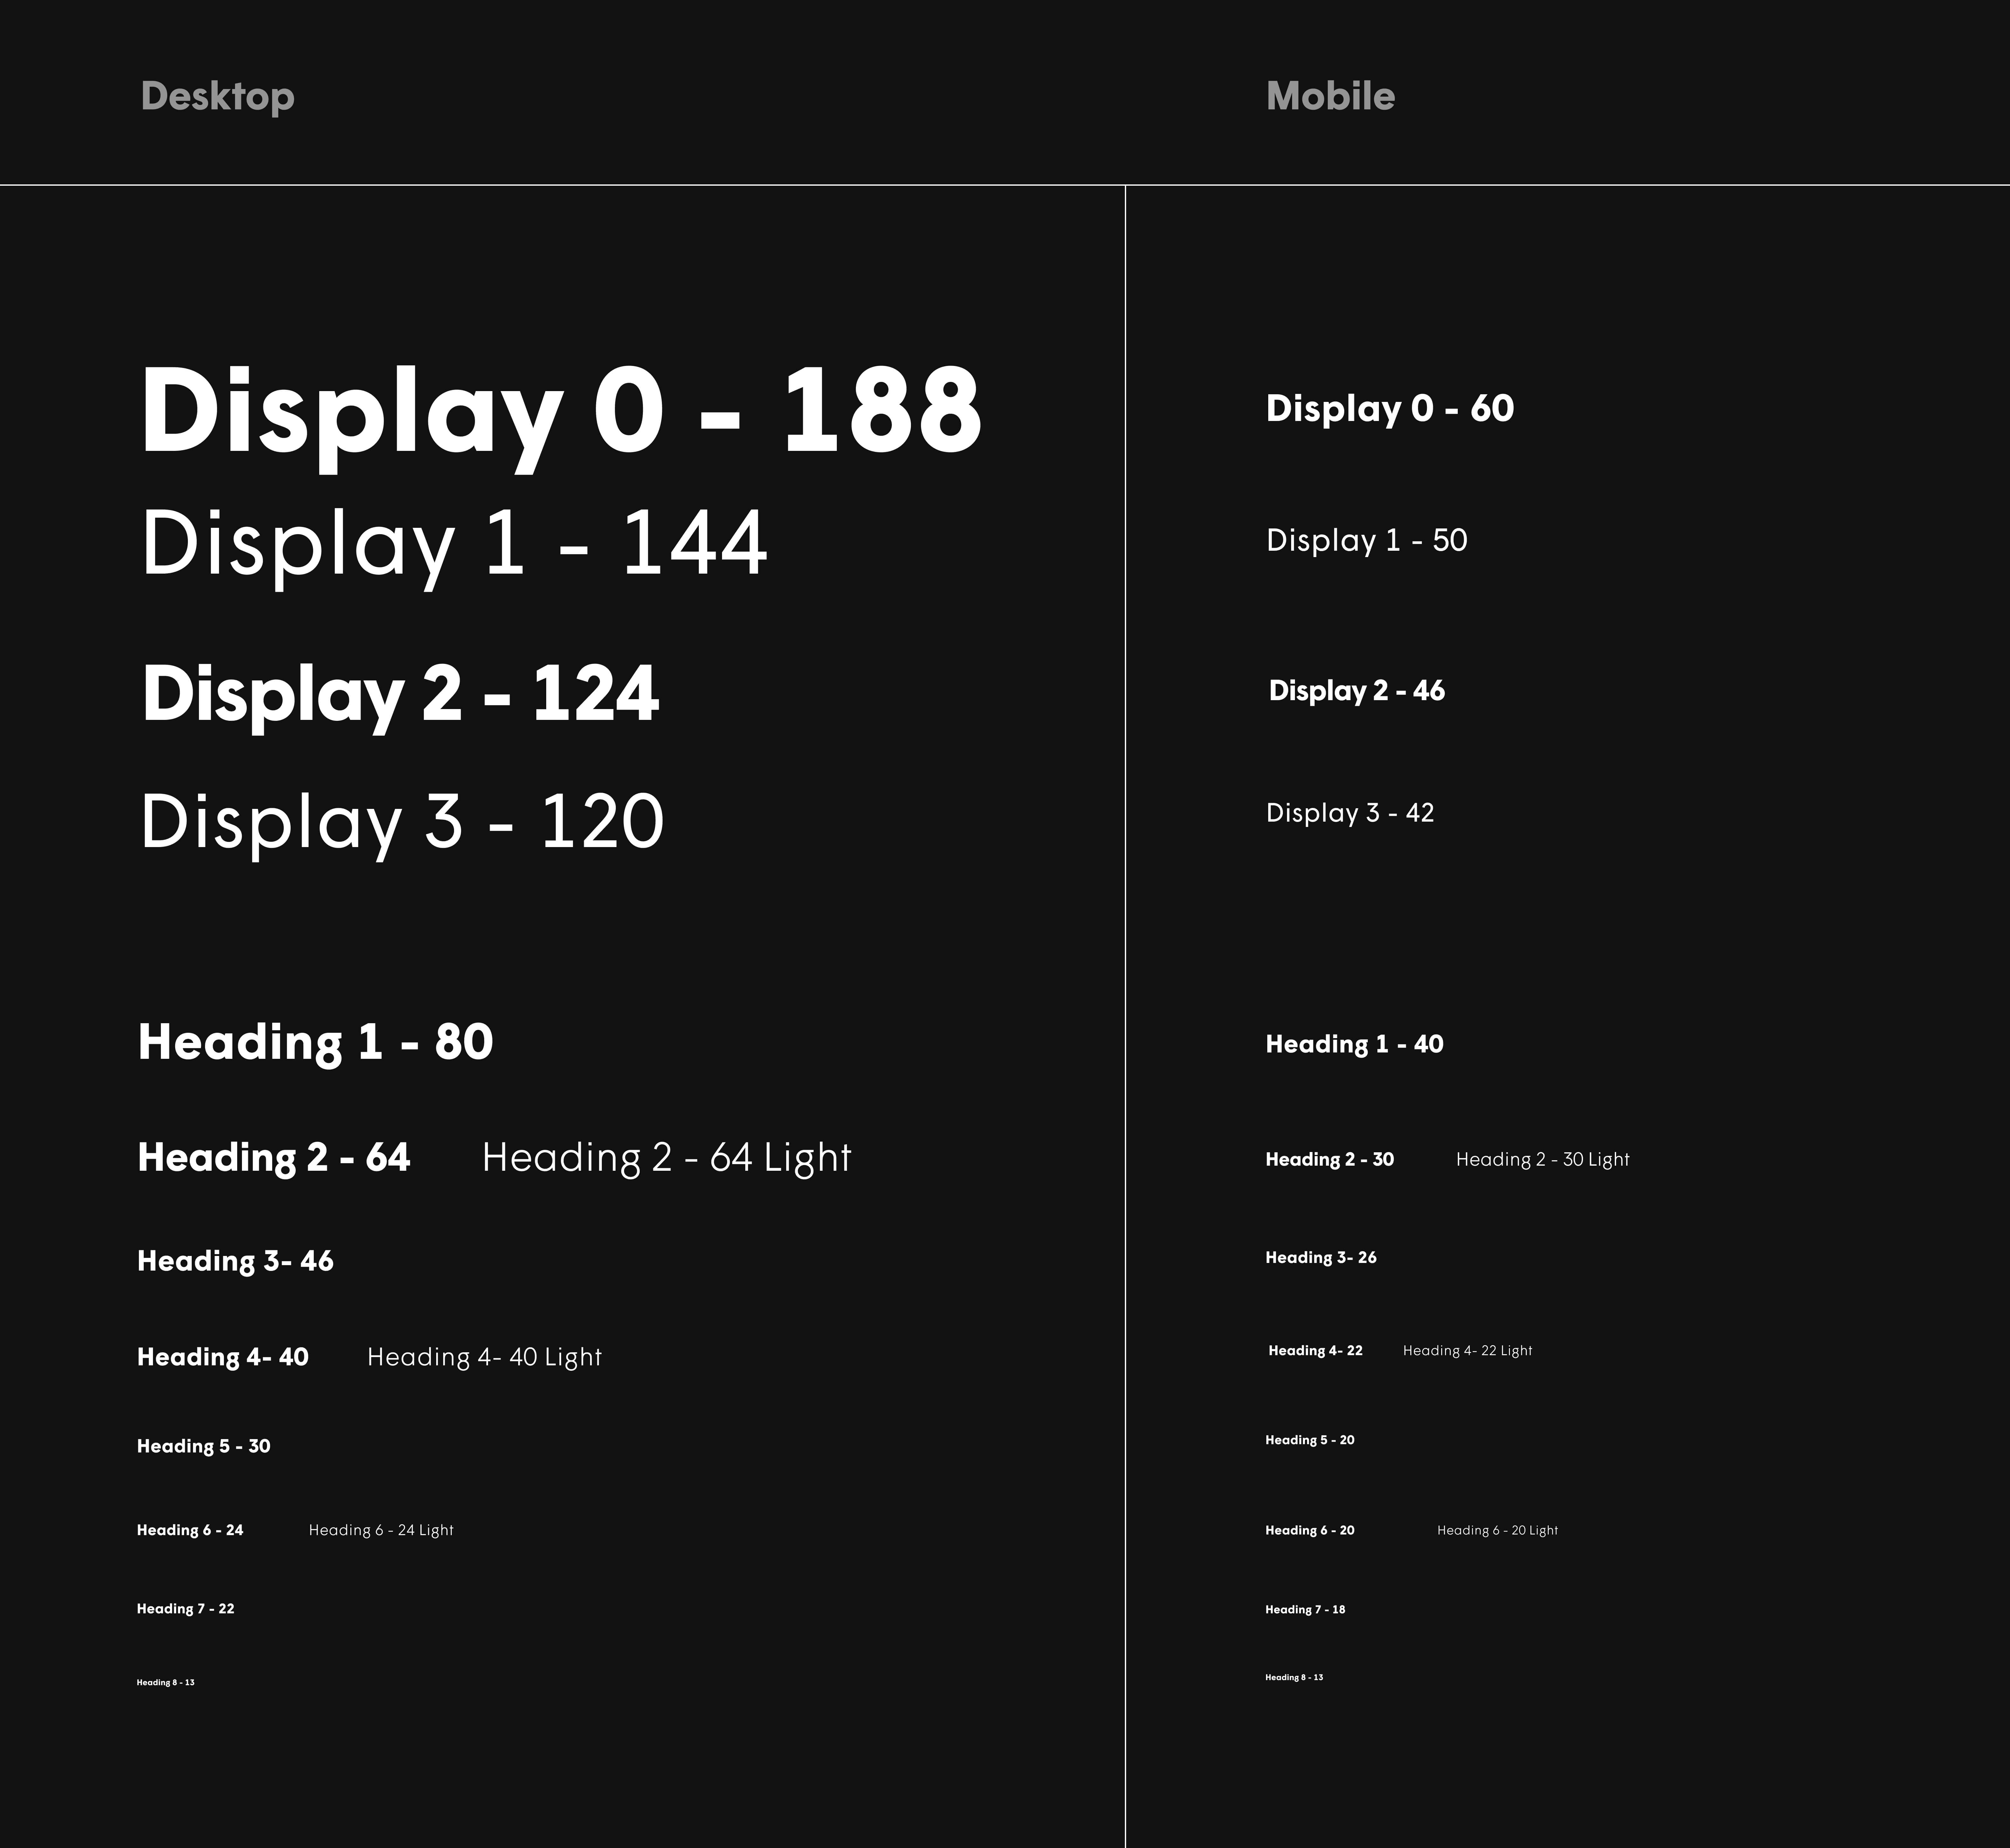Select bold 'Heading 2 - 30' sample
Screen dimensions: 2010x1848
coord(1330,1160)
